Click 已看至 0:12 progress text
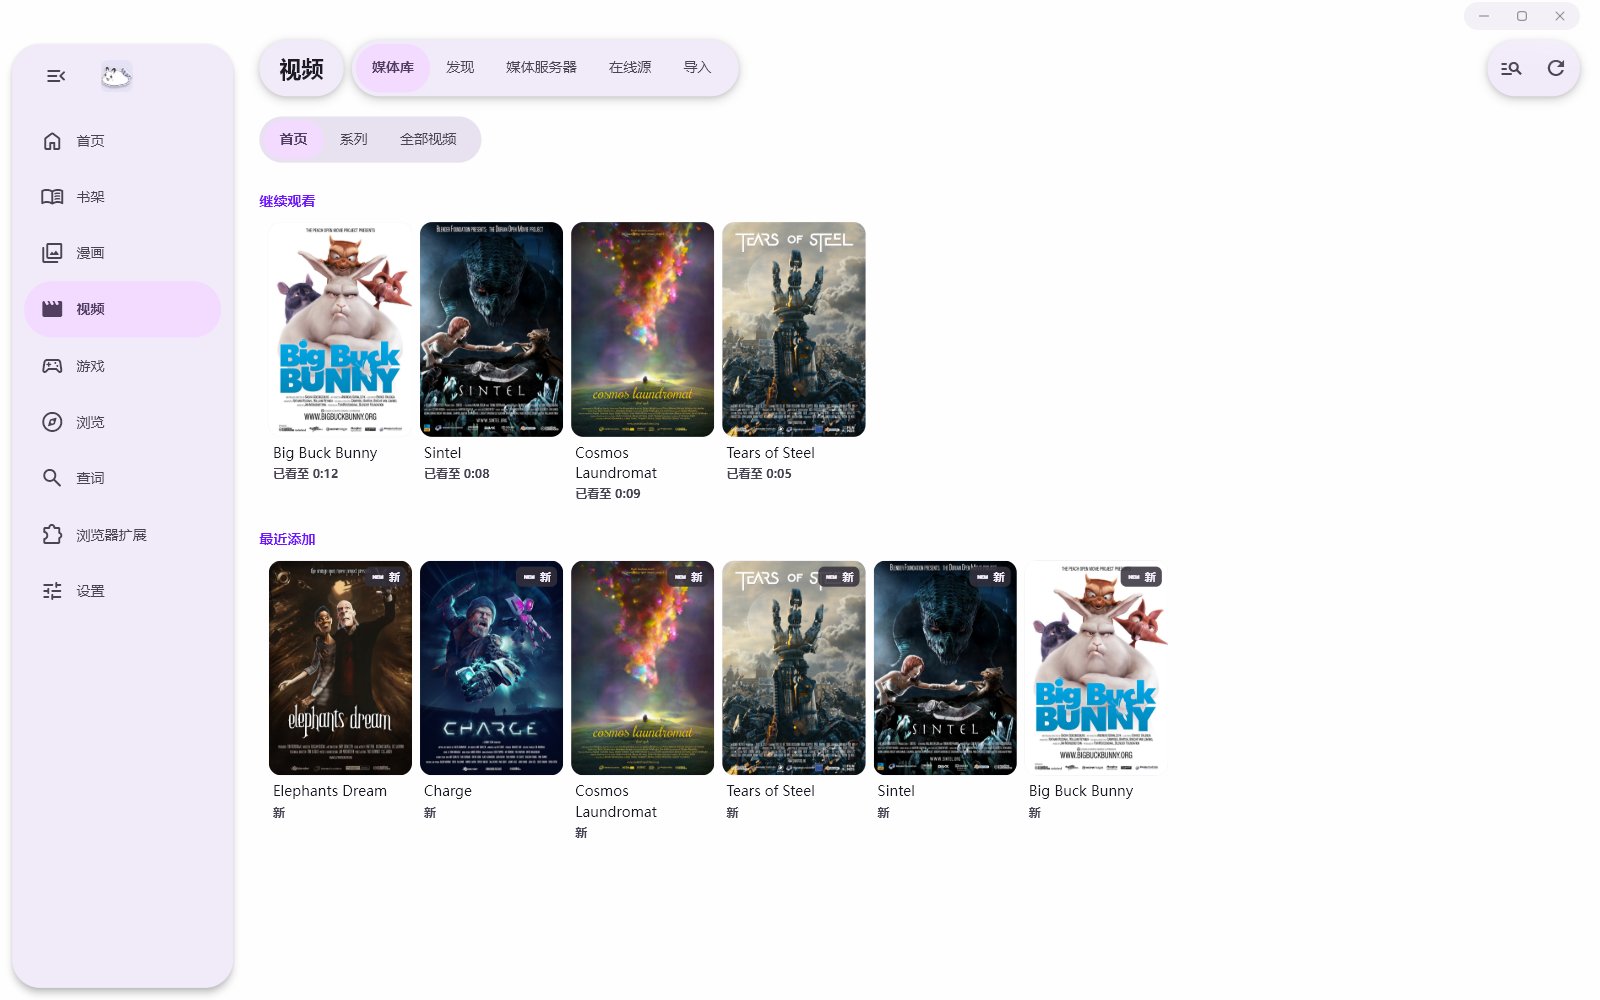Screen dimensions: 1600x1000 pos(306,474)
